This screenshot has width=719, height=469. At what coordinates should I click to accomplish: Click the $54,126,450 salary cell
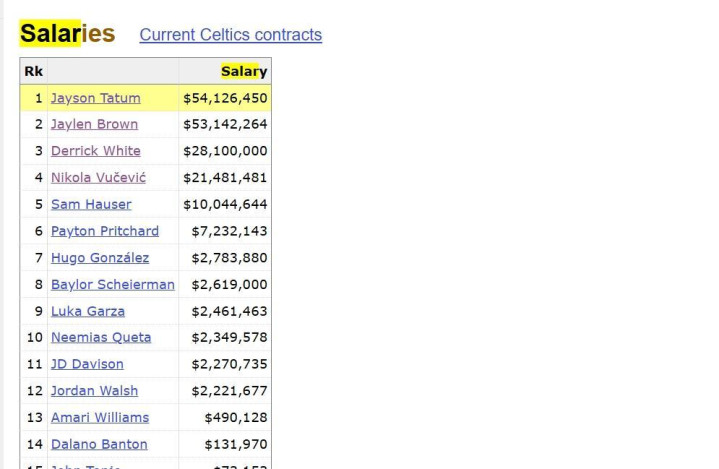225,98
